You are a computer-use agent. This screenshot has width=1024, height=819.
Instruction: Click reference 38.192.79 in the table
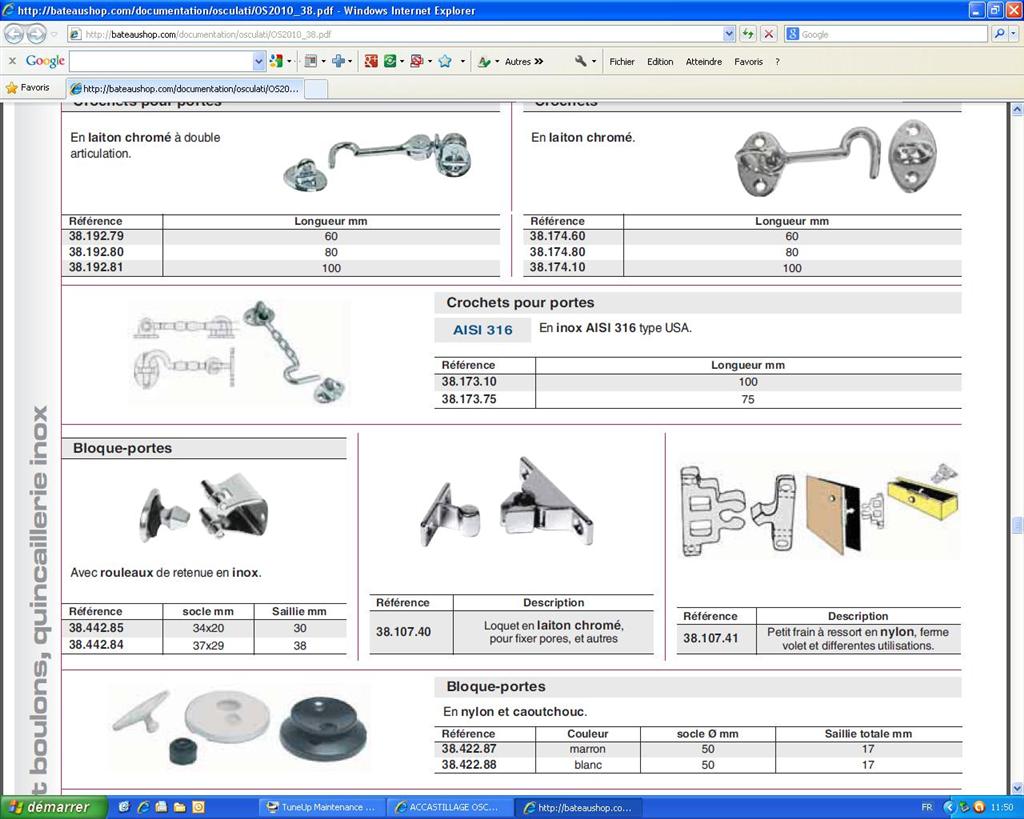pos(96,236)
